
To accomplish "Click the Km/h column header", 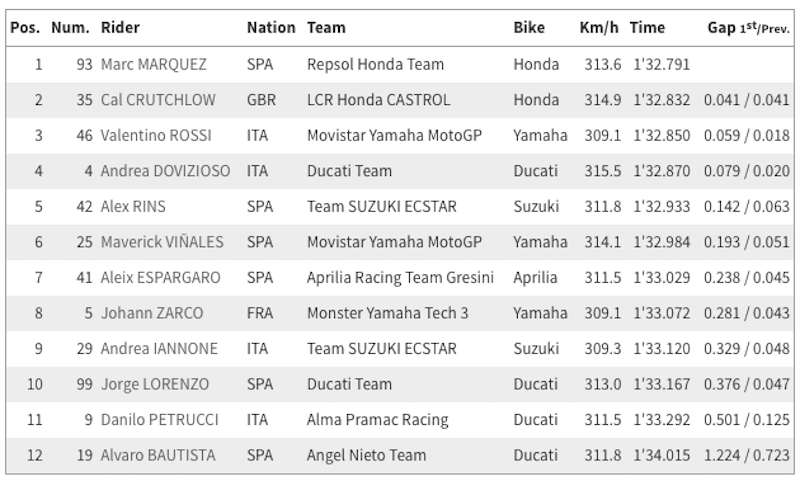I will [599, 28].
